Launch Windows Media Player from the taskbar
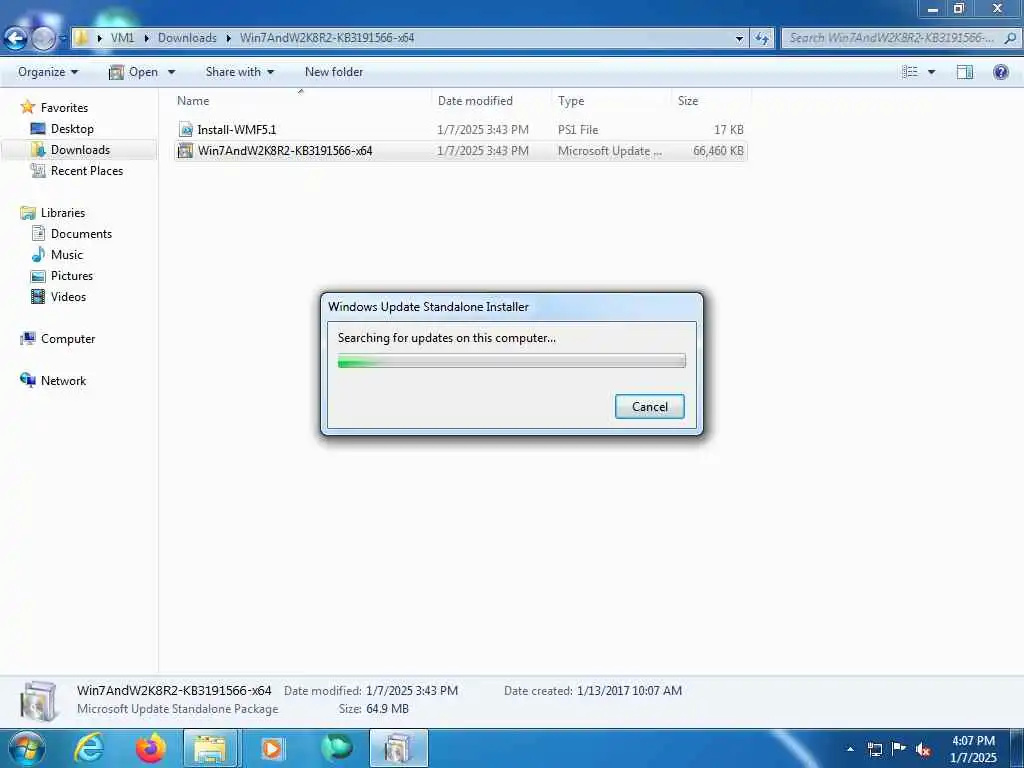1024x768 pixels. click(x=272, y=748)
